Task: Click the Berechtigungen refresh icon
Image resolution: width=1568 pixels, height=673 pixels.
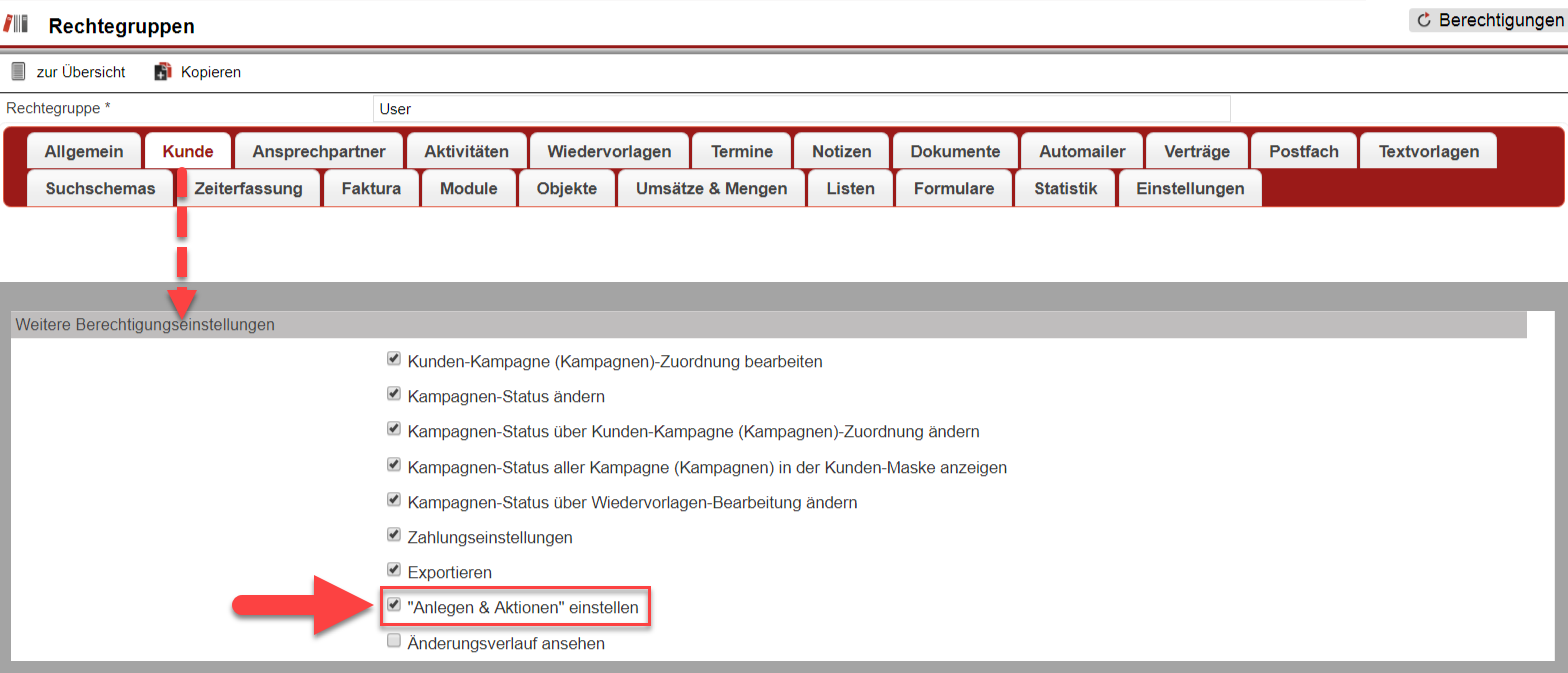Action: [x=1424, y=21]
